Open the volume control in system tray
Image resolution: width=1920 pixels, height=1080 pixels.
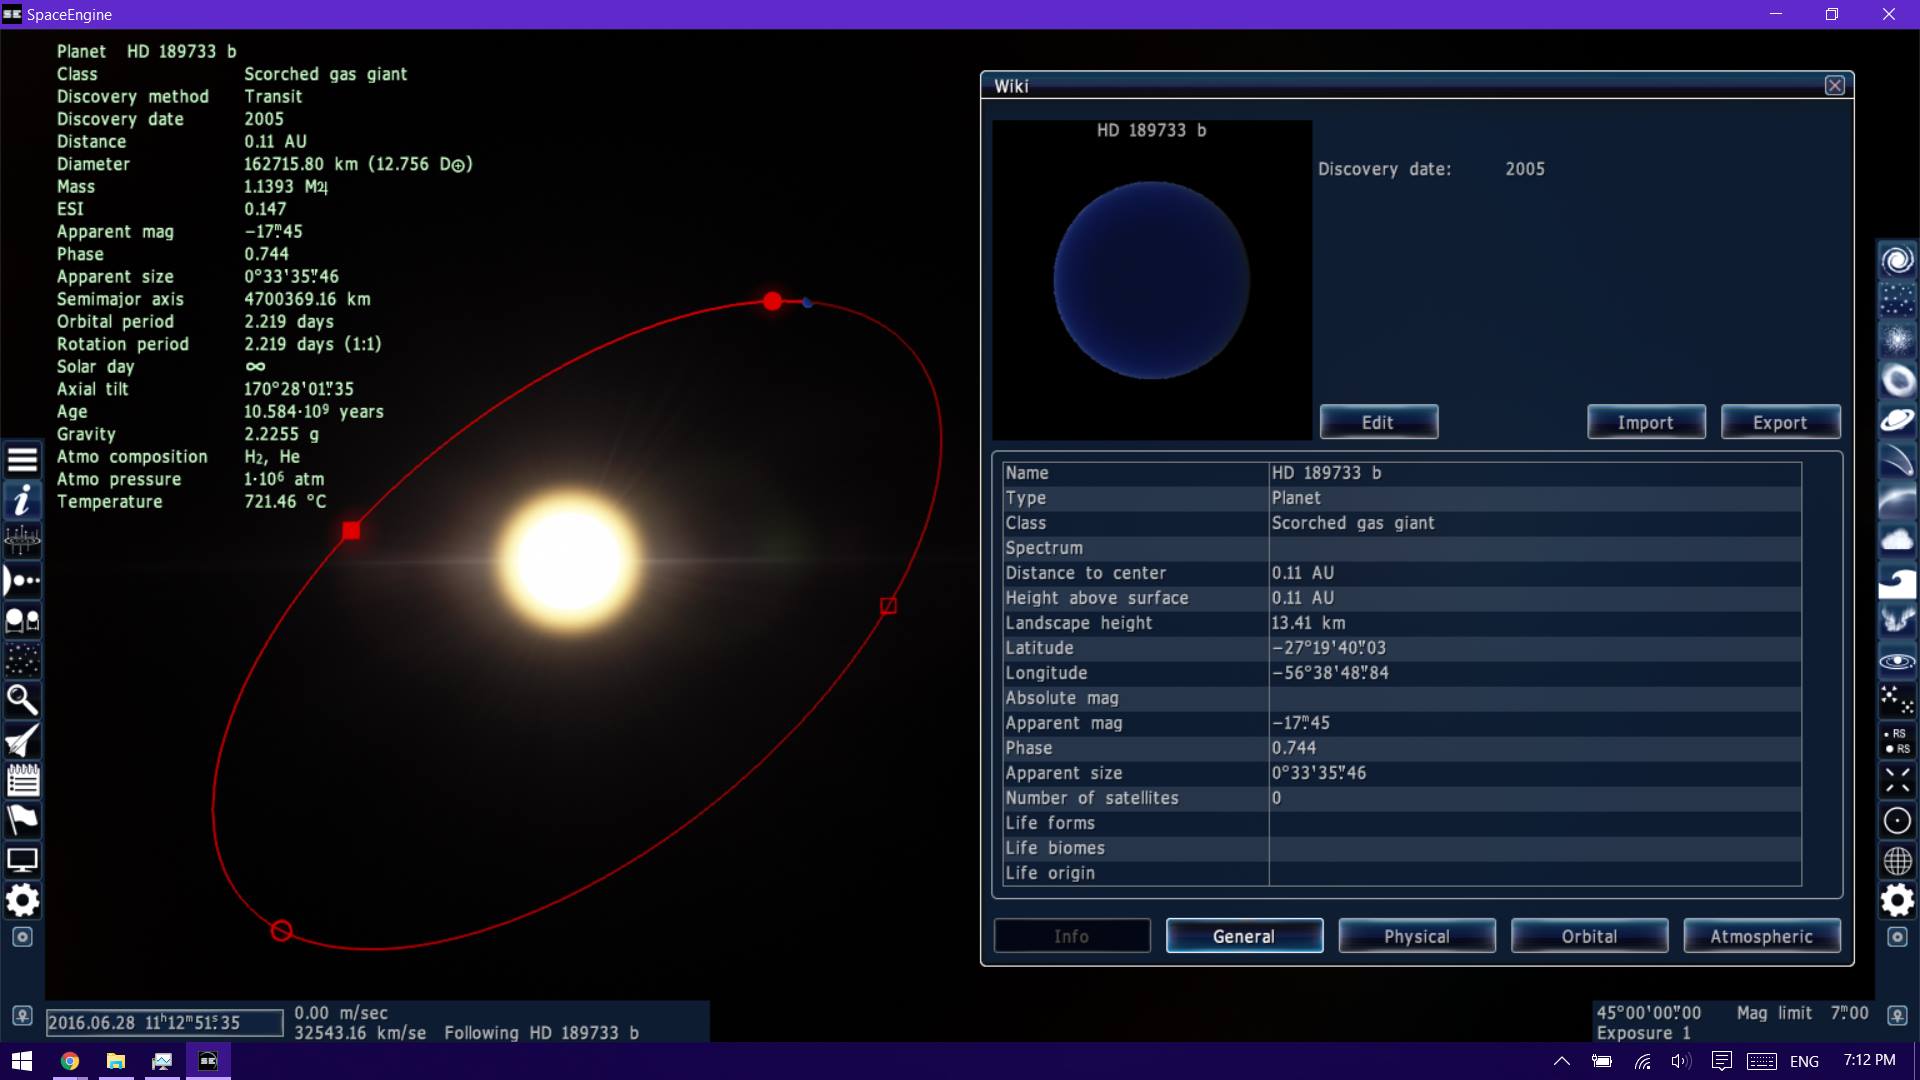pos(1681,1061)
